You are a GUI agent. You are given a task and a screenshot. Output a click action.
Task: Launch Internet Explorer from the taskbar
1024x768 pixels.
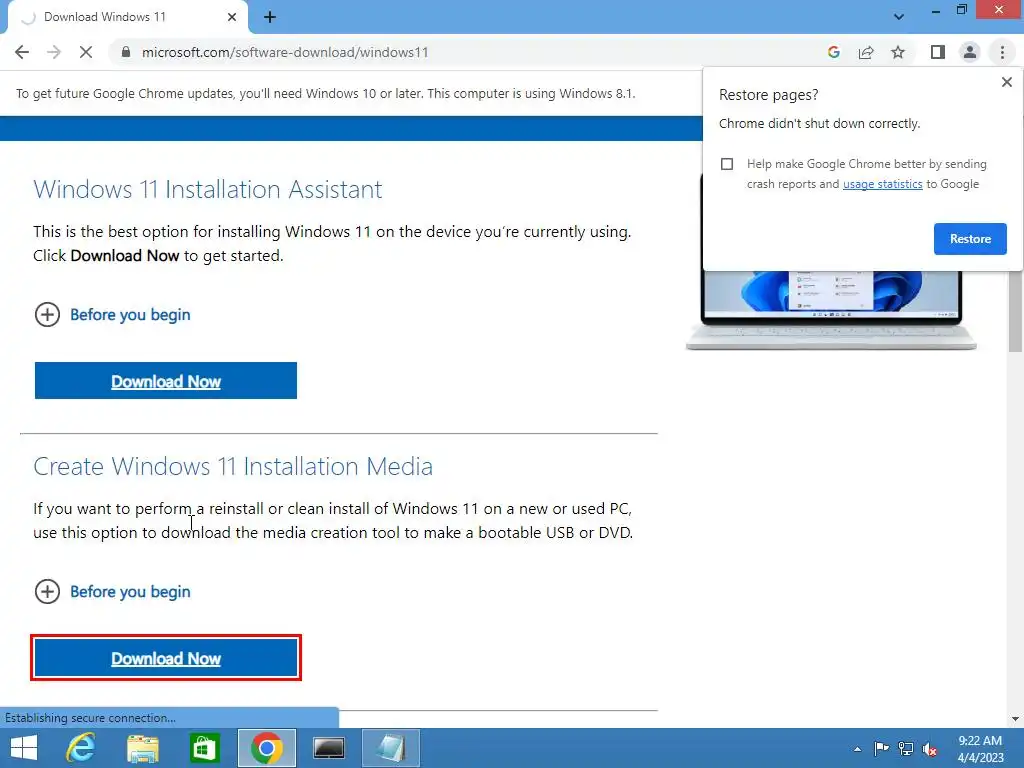(81, 748)
